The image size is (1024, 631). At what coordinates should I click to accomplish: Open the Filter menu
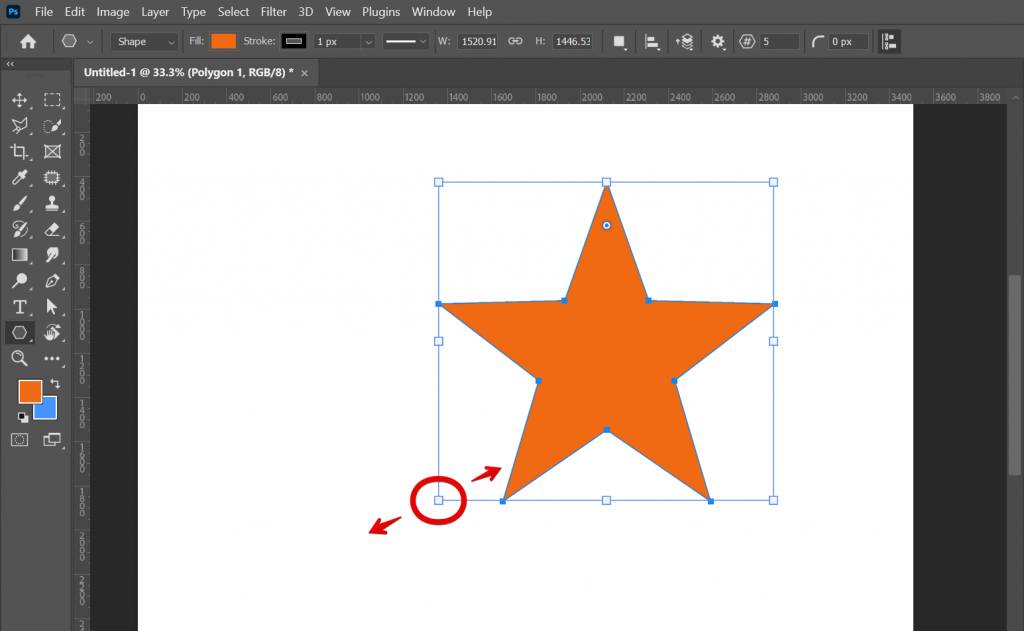click(273, 11)
